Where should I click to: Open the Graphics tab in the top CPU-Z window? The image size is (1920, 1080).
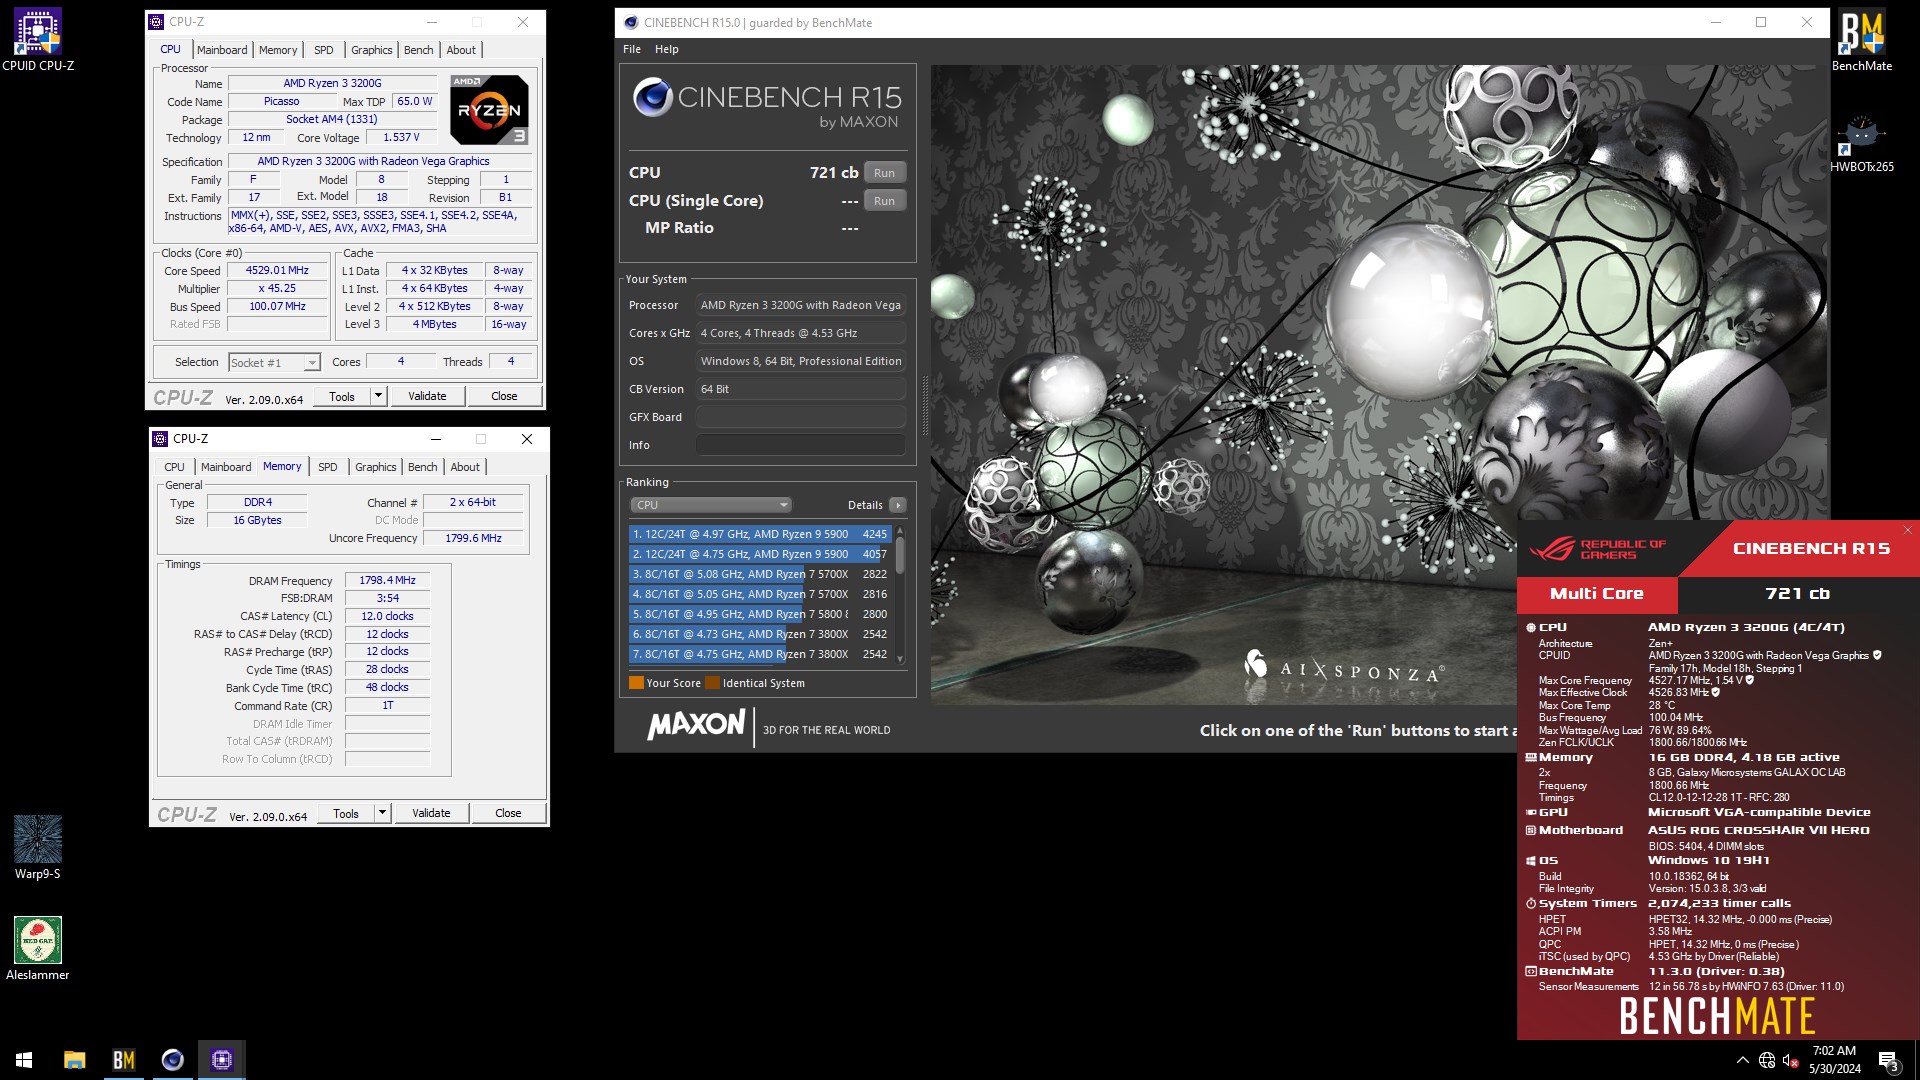tap(372, 50)
